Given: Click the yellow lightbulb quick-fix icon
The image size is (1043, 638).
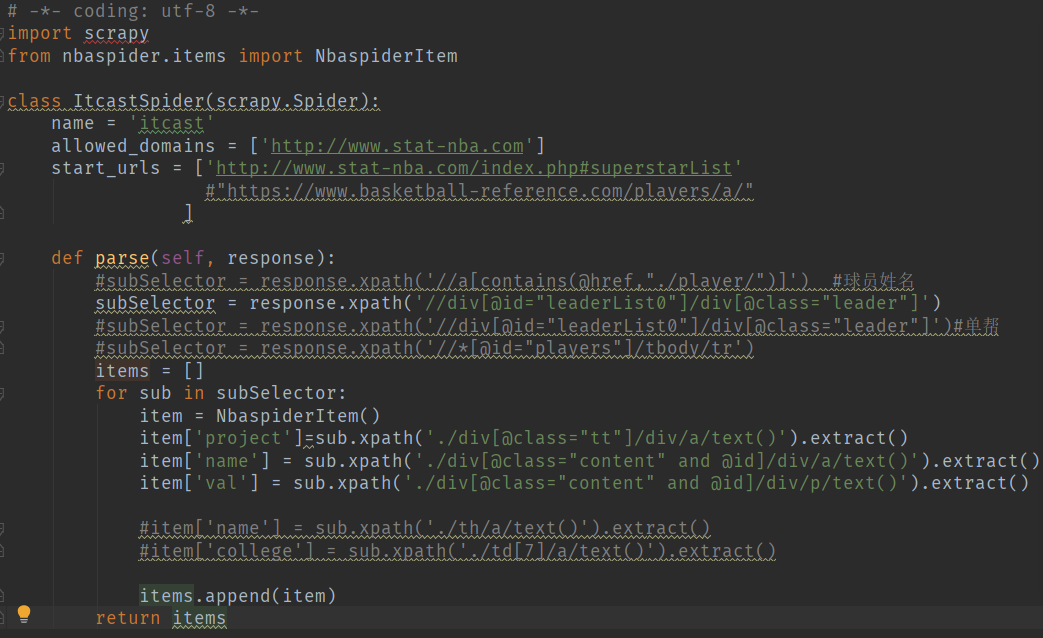Looking at the screenshot, I should [24, 613].
